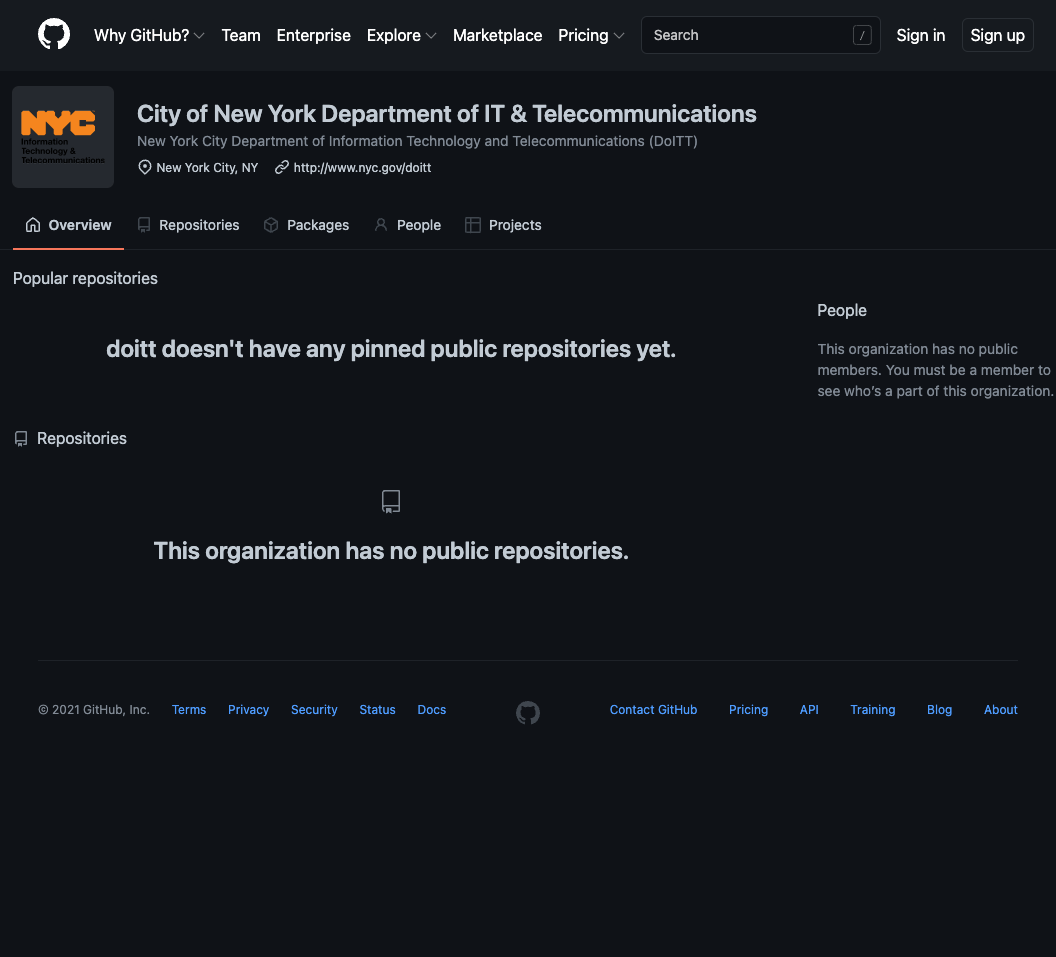Open the nyc.gov/doitt website link
Viewport: 1056px width, 957px height.
click(362, 168)
